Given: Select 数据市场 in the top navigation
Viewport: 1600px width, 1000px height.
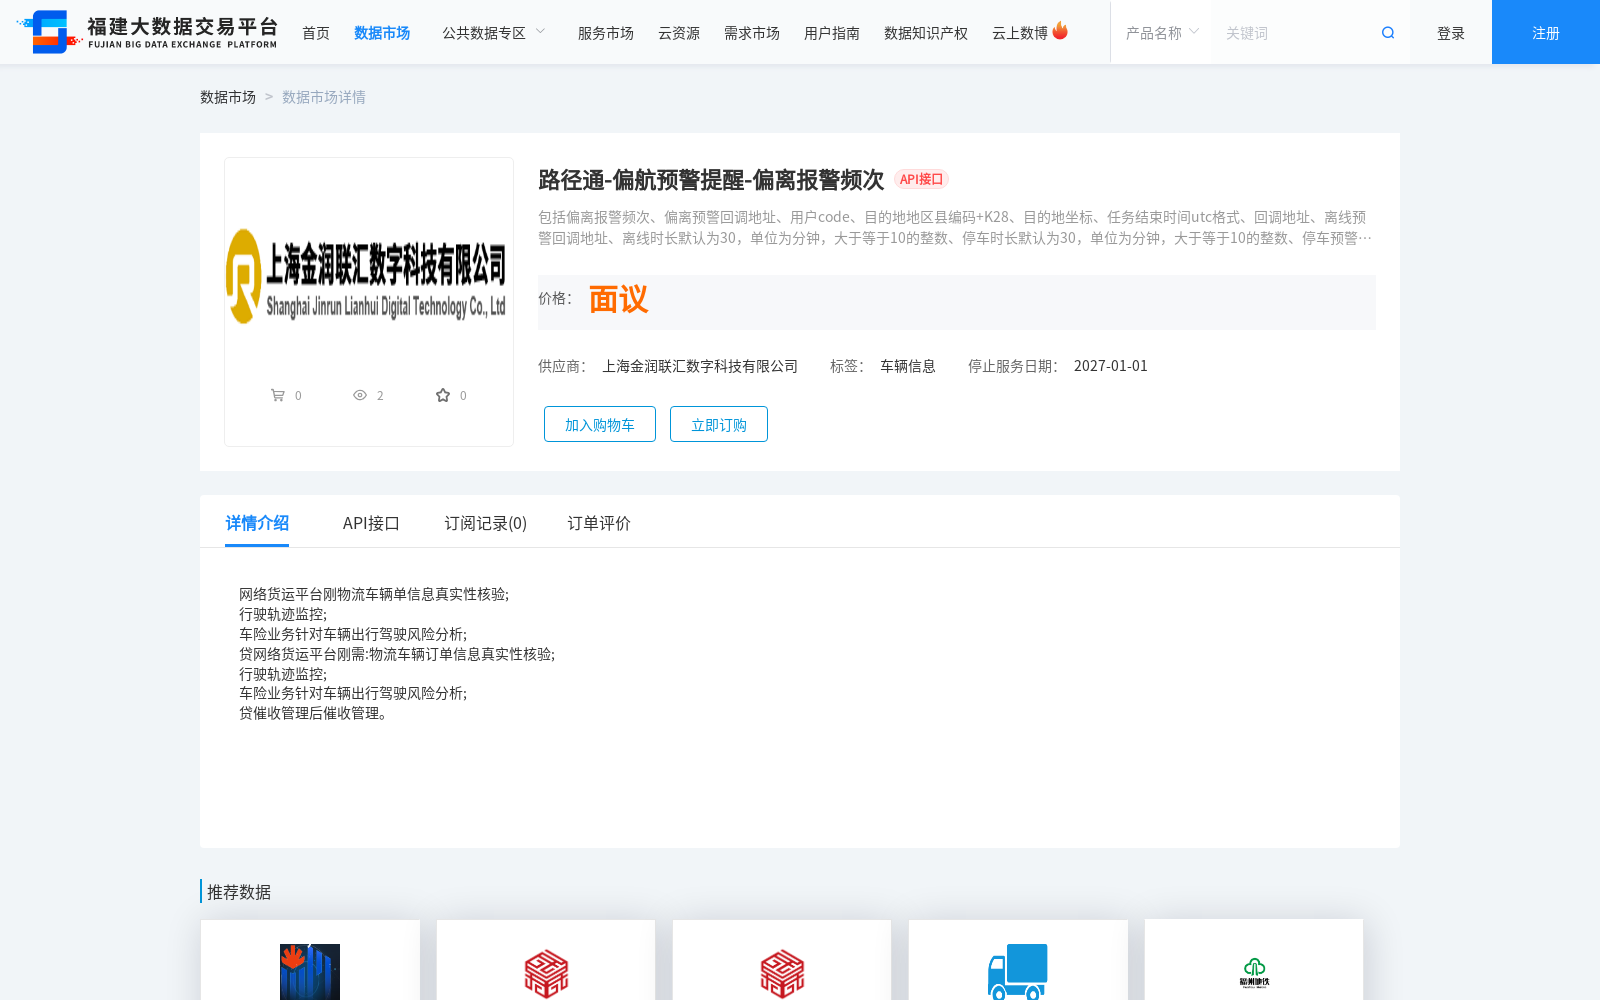Looking at the screenshot, I should coord(382,33).
